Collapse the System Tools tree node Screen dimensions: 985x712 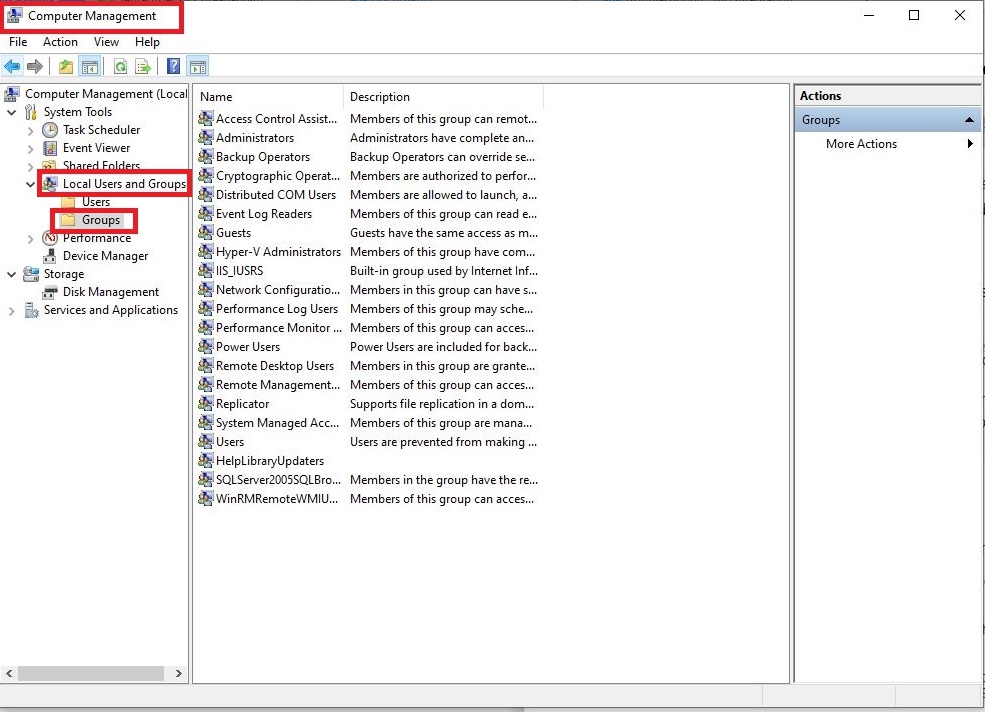coord(11,112)
